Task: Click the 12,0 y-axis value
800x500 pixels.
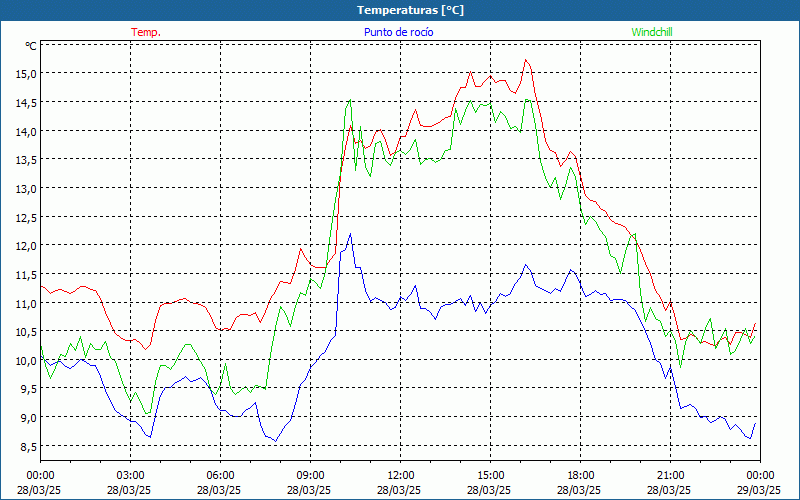Action: [27, 246]
